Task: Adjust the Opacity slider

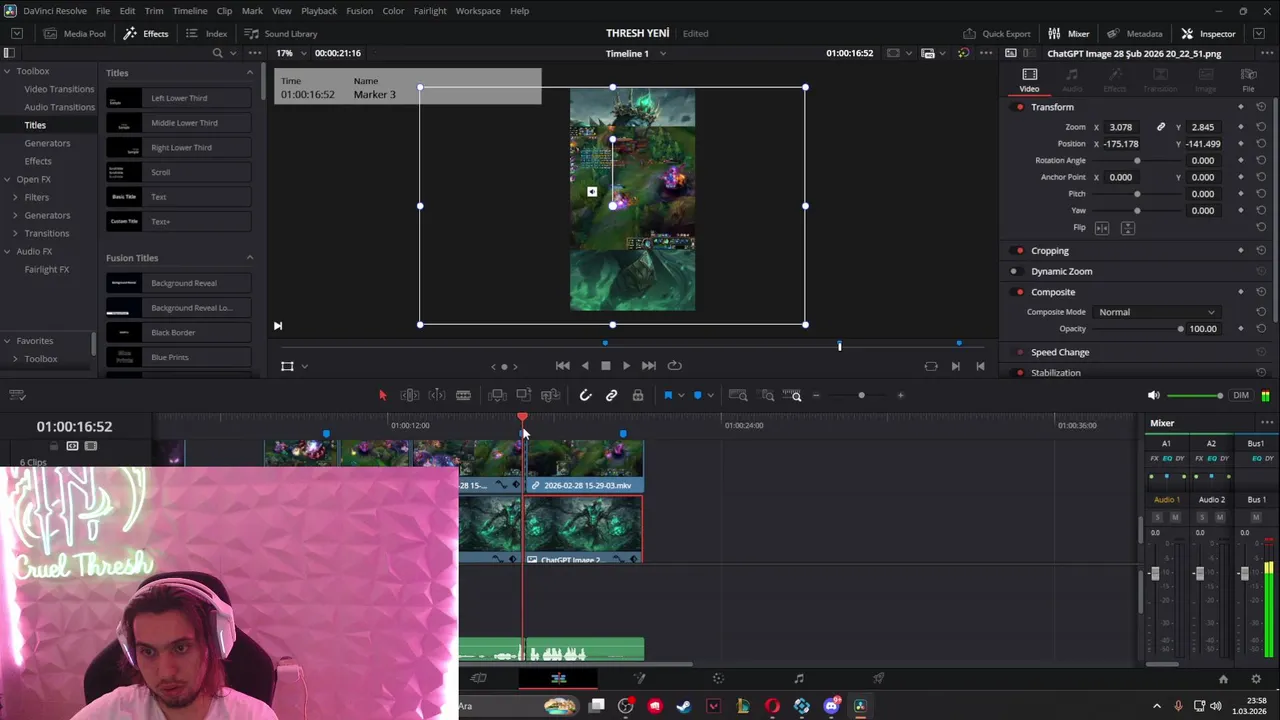Action: 1138,329
